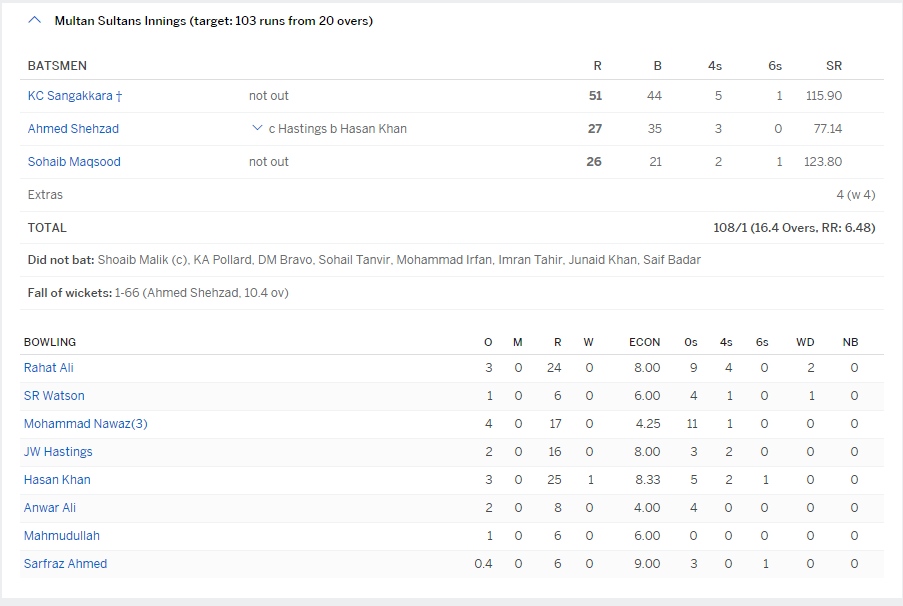Open SR Watson bowler profile

point(54,396)
